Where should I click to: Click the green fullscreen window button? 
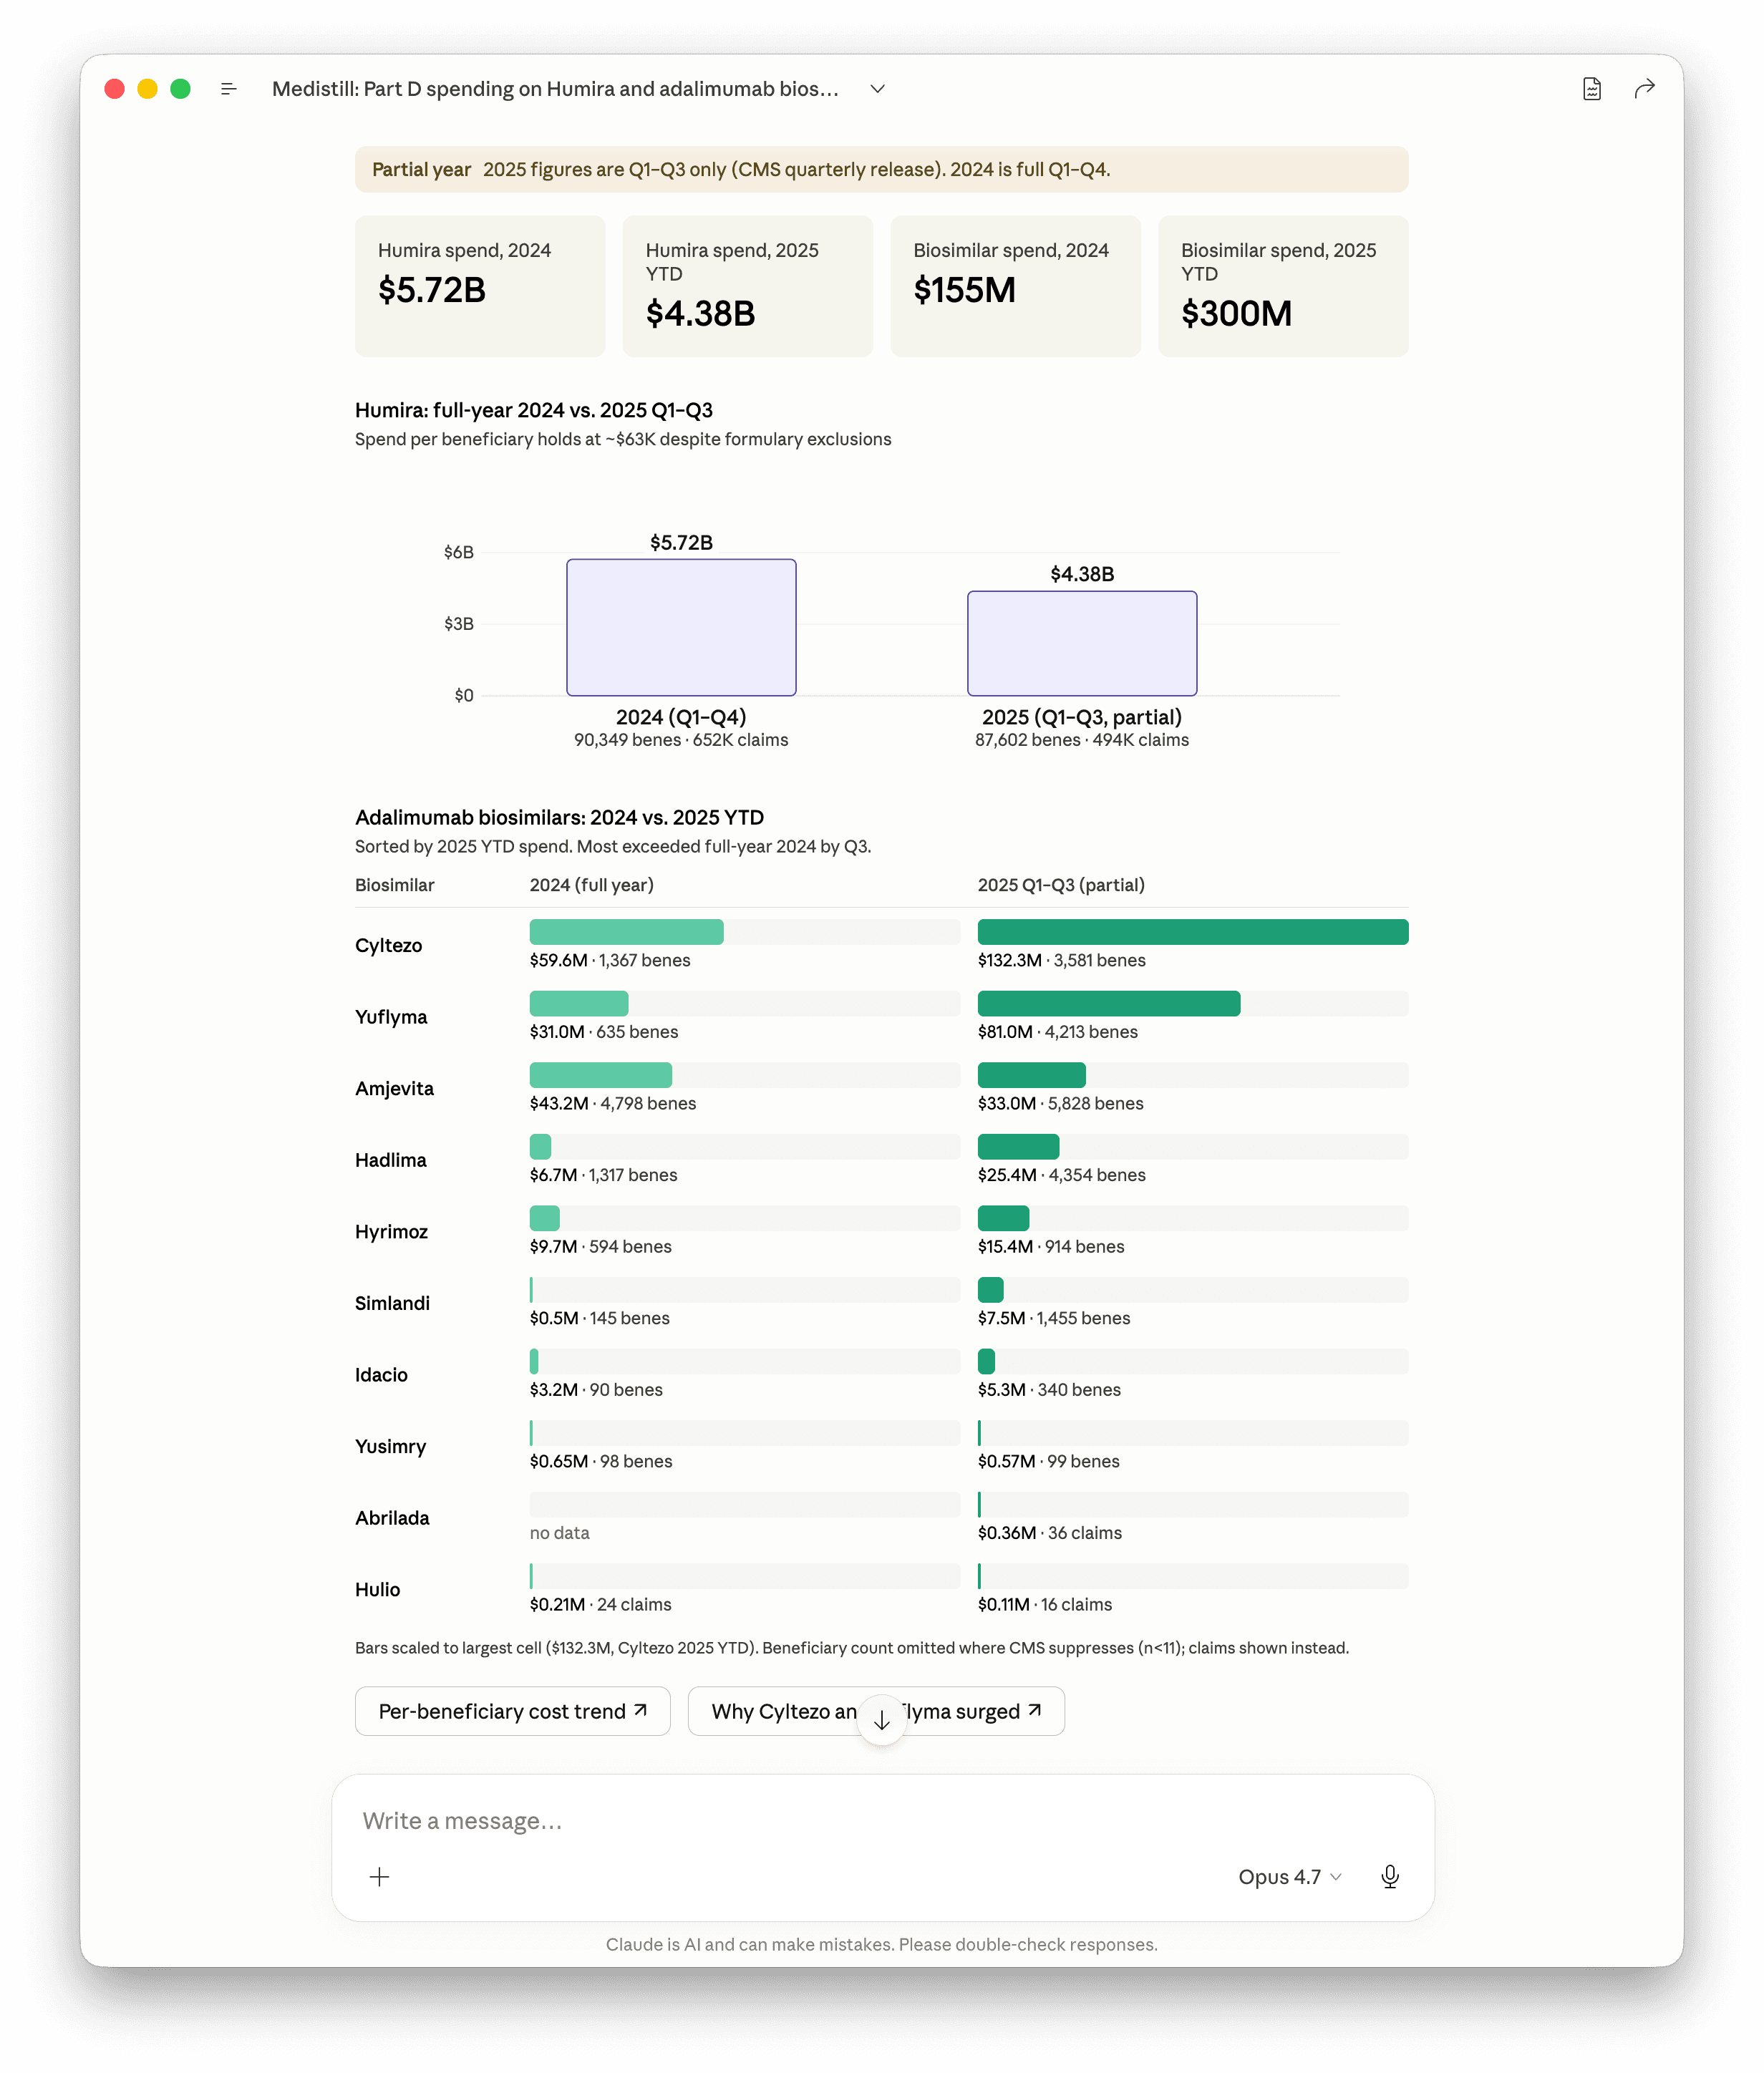(x=180, y=89)
